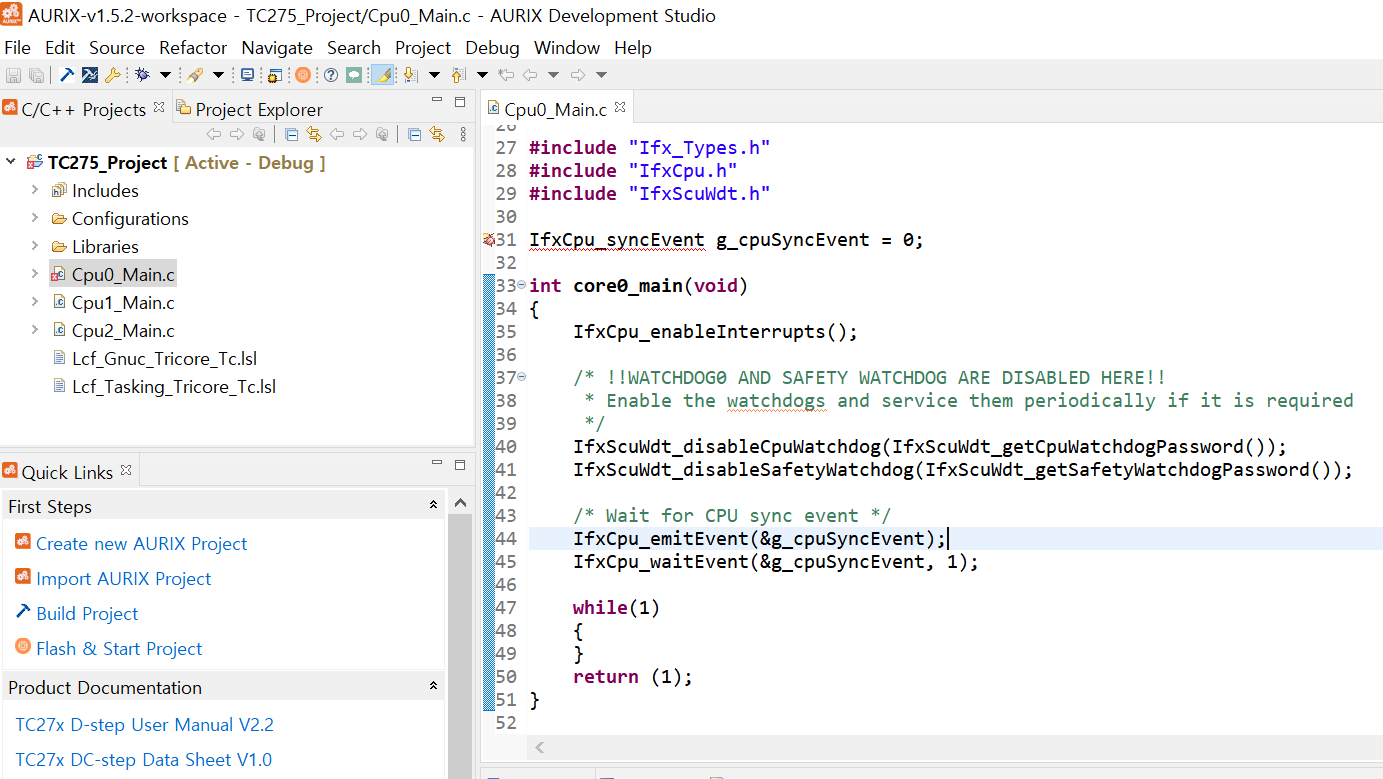Screen dimensions: 1383x779
Task: Open the Refactor menu
Action: [193, 48]
